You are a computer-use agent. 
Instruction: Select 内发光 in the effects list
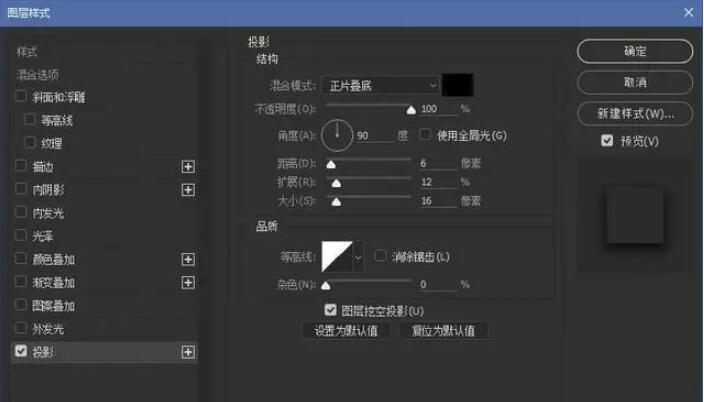click(x=48, y=213)
